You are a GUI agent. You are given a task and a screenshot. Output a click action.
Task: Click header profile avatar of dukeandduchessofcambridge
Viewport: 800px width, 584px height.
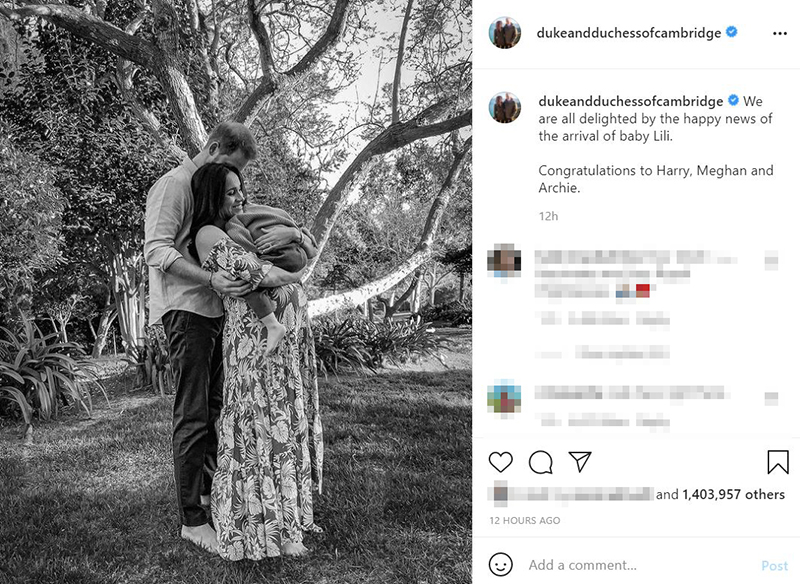[x=505, y=33]
